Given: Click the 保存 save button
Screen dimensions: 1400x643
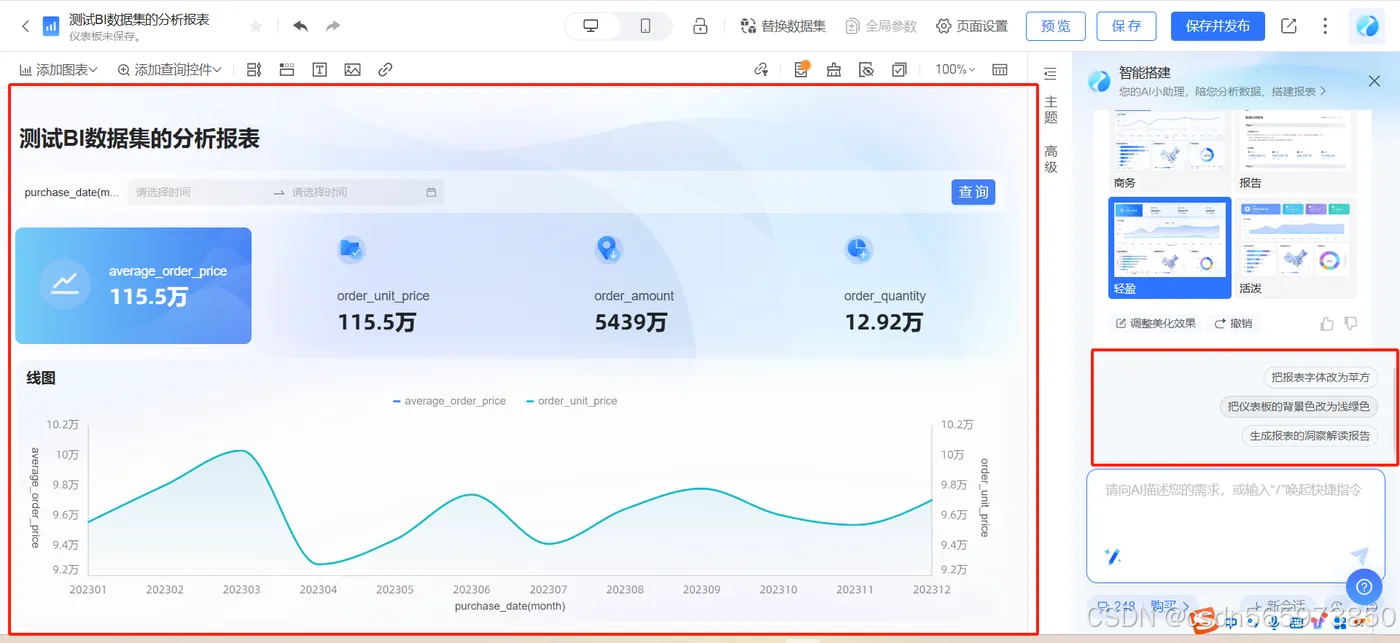Looking at the screenshot, I should coord(1126,26).
